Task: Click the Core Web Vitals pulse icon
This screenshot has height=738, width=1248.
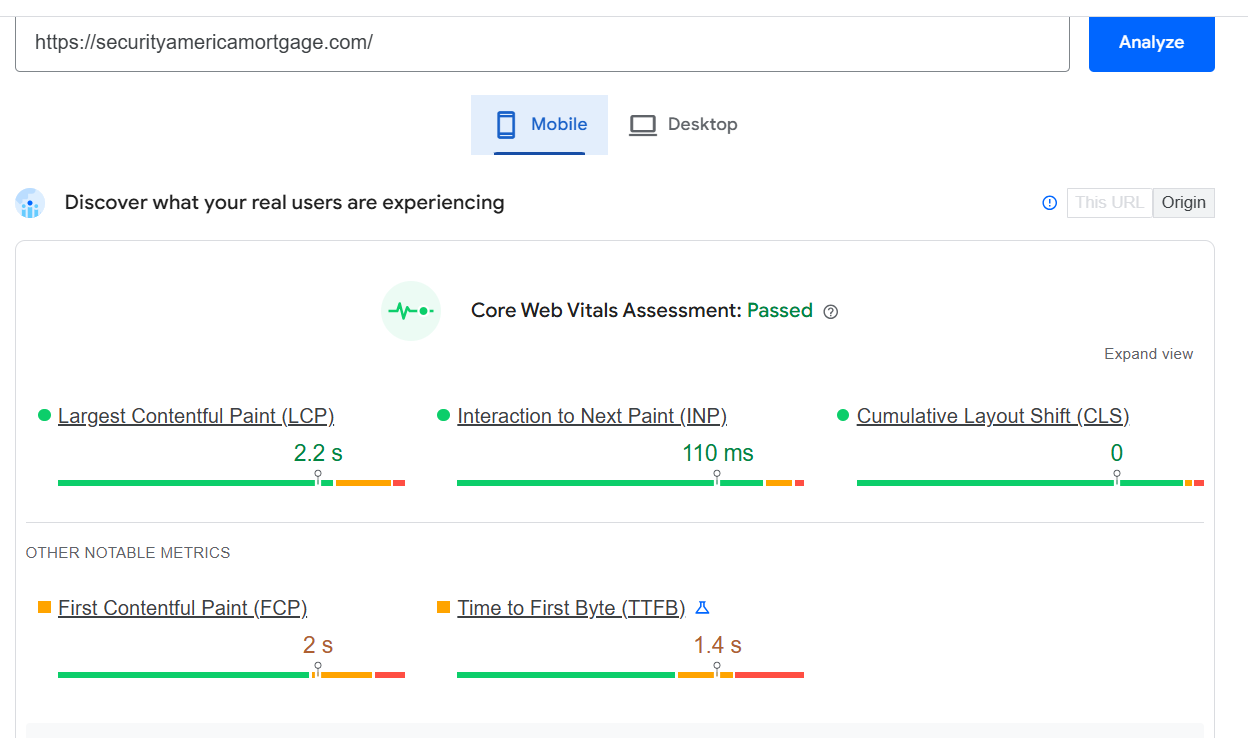Action: pos(411,311)
